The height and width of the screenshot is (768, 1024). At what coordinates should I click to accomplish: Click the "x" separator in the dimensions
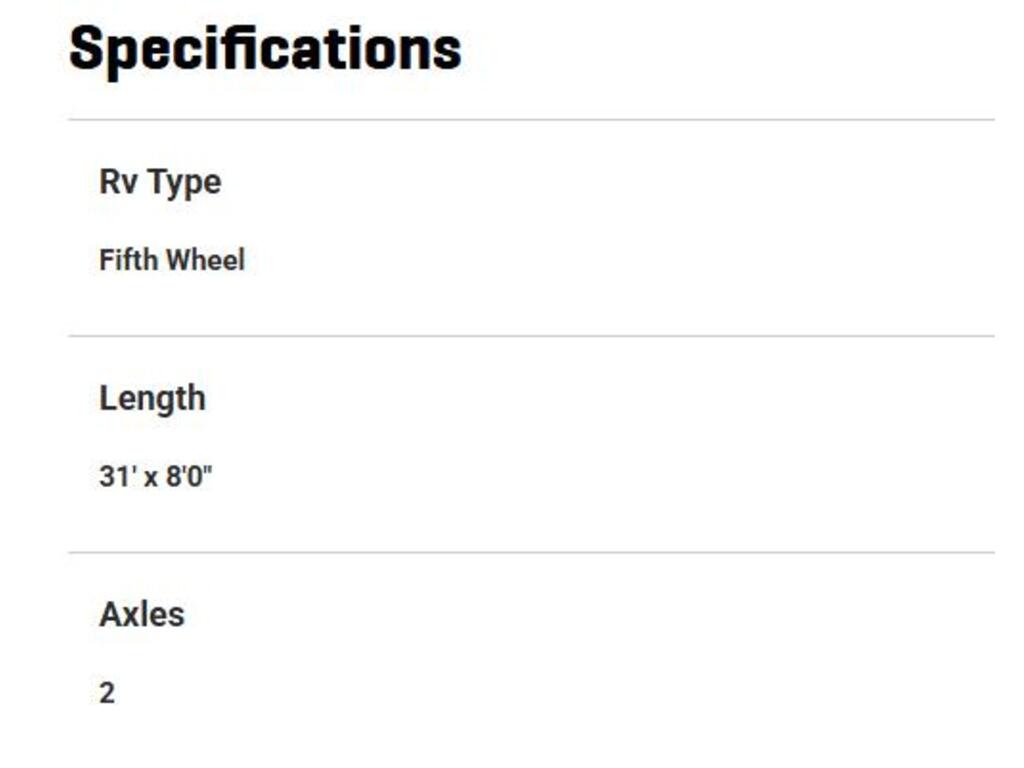click(151, 477)
